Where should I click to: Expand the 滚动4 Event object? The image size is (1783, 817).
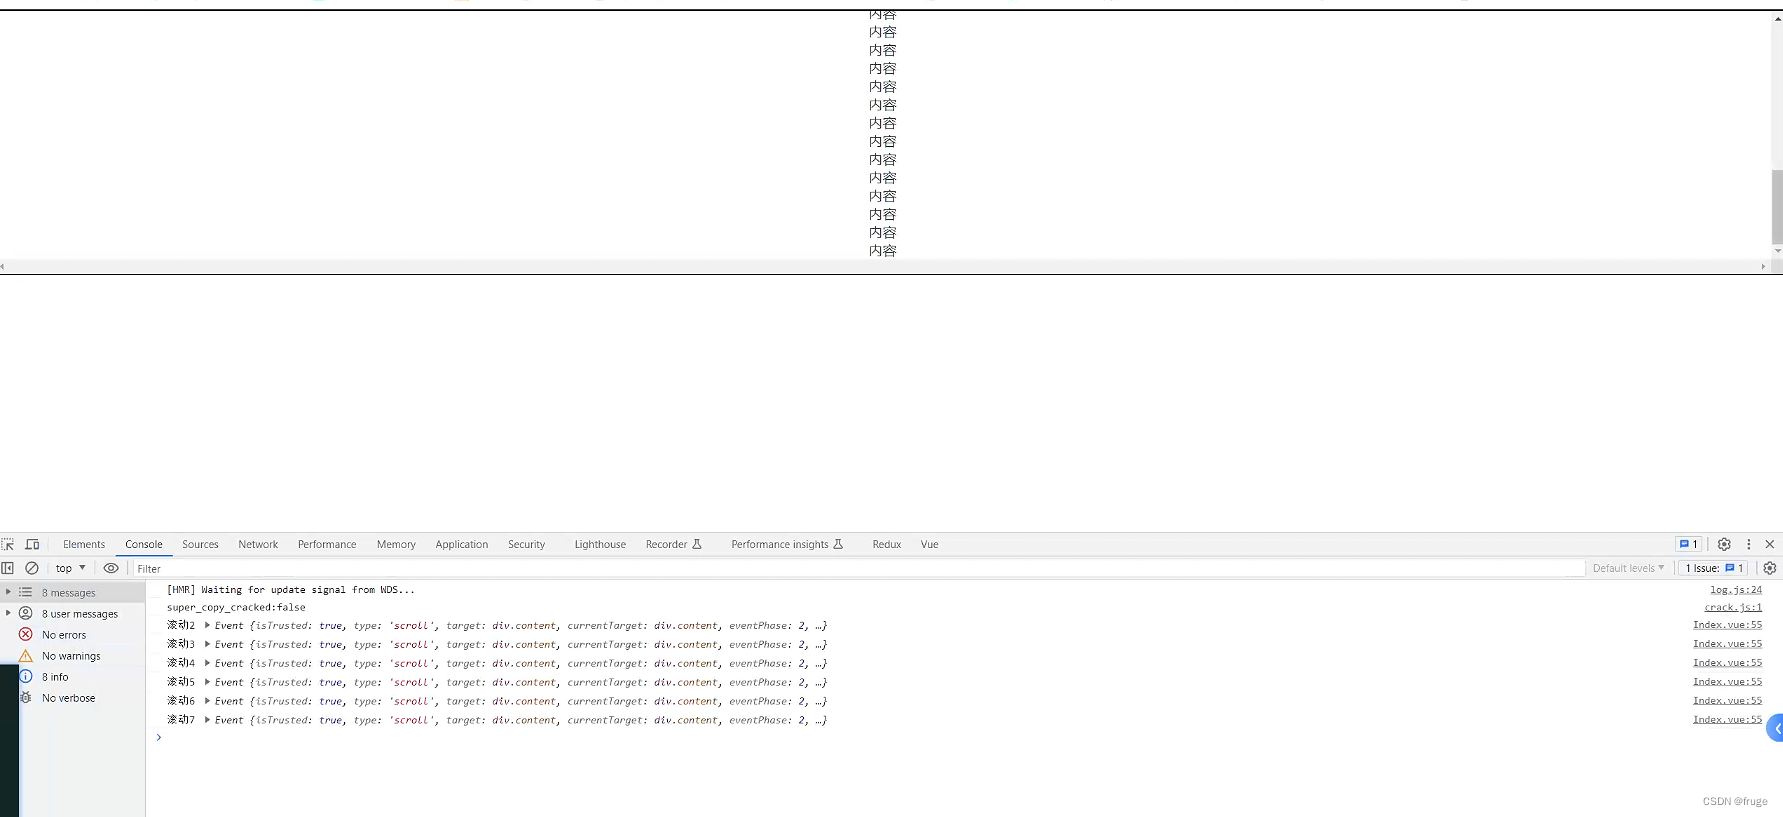click(207, 663)
